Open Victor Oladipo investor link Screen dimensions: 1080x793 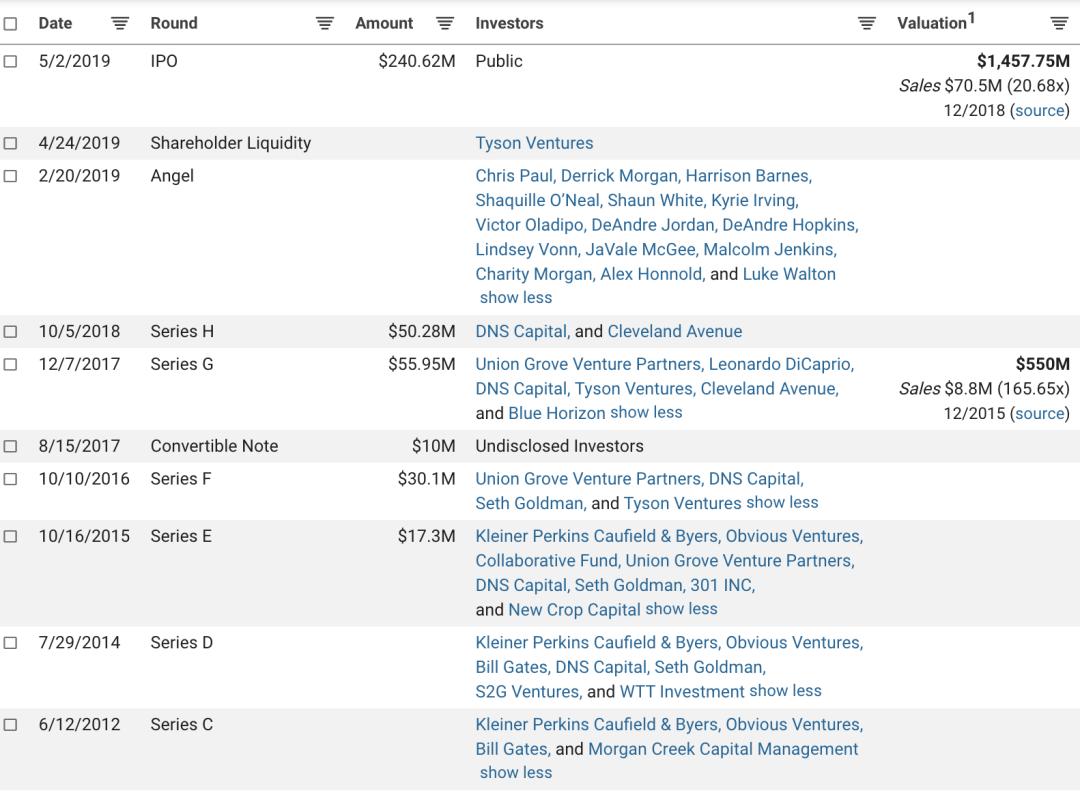530,225
